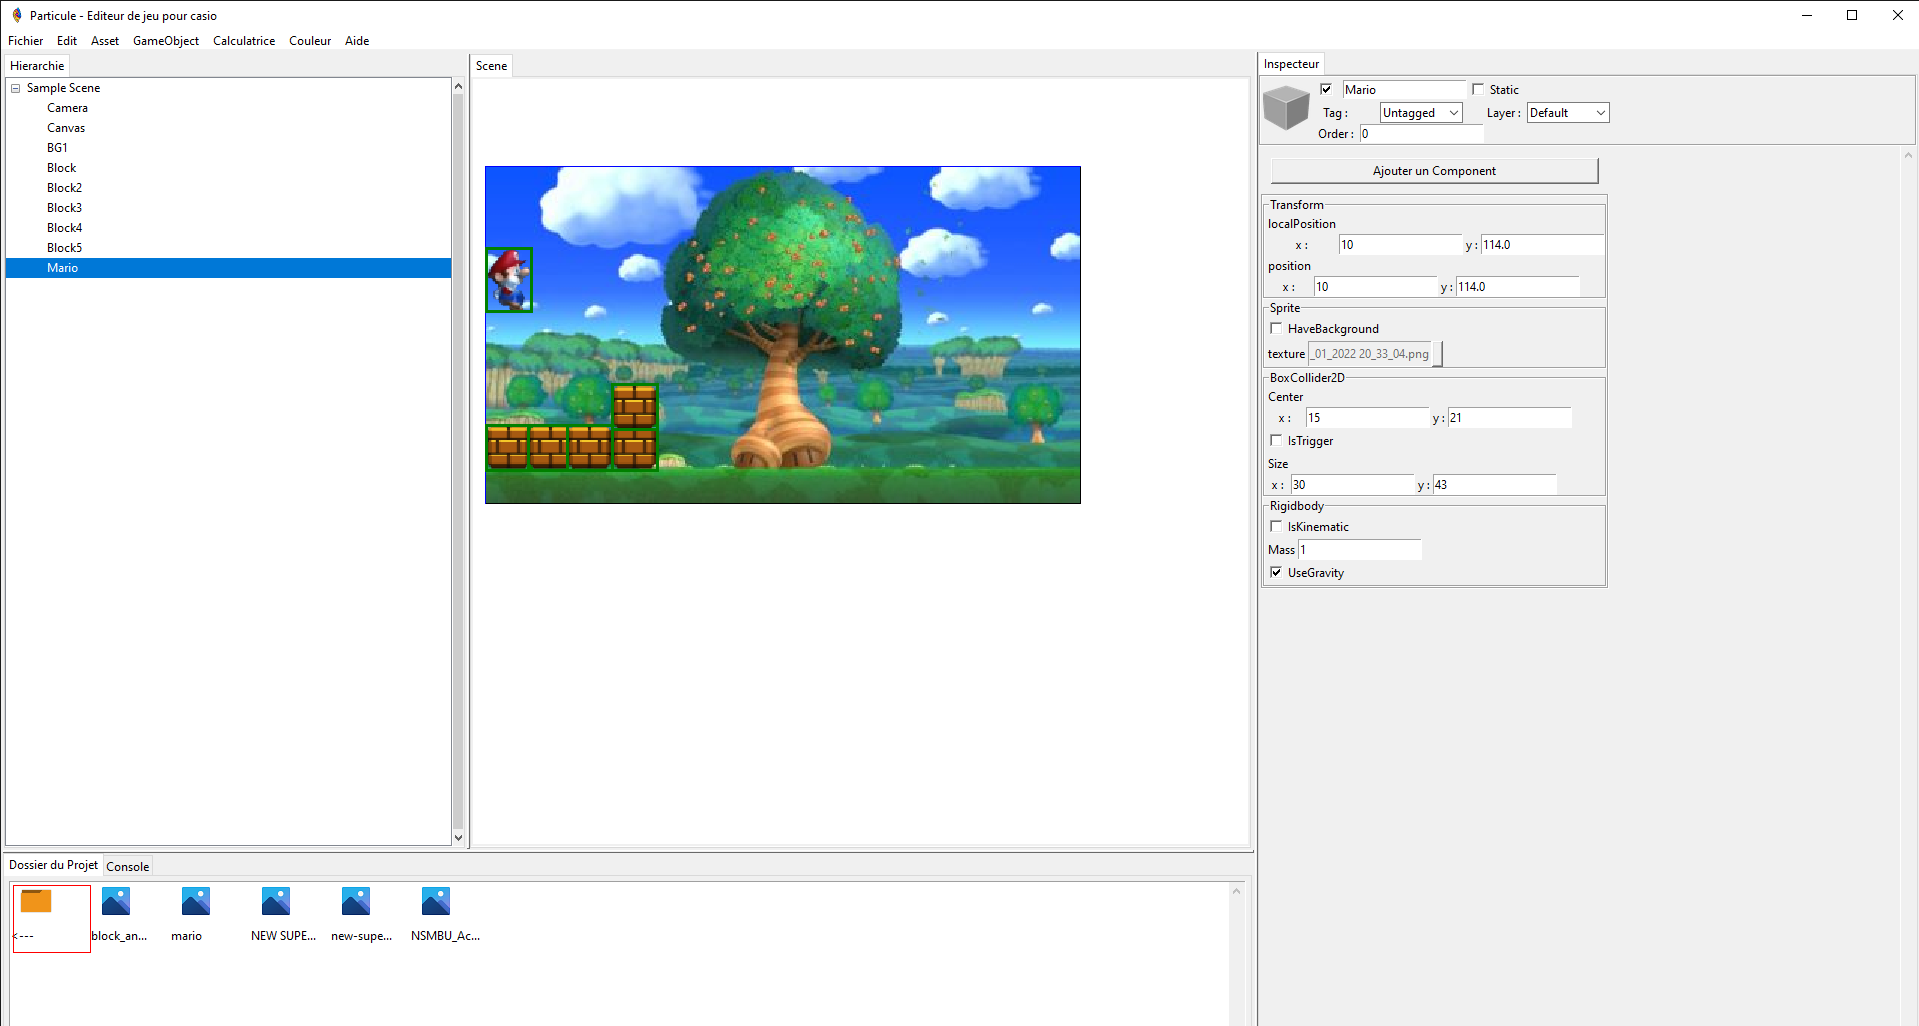Switch to the Dossier du Projet tab
This screenshot has height=1026, width=1919.
coord(54,865)
